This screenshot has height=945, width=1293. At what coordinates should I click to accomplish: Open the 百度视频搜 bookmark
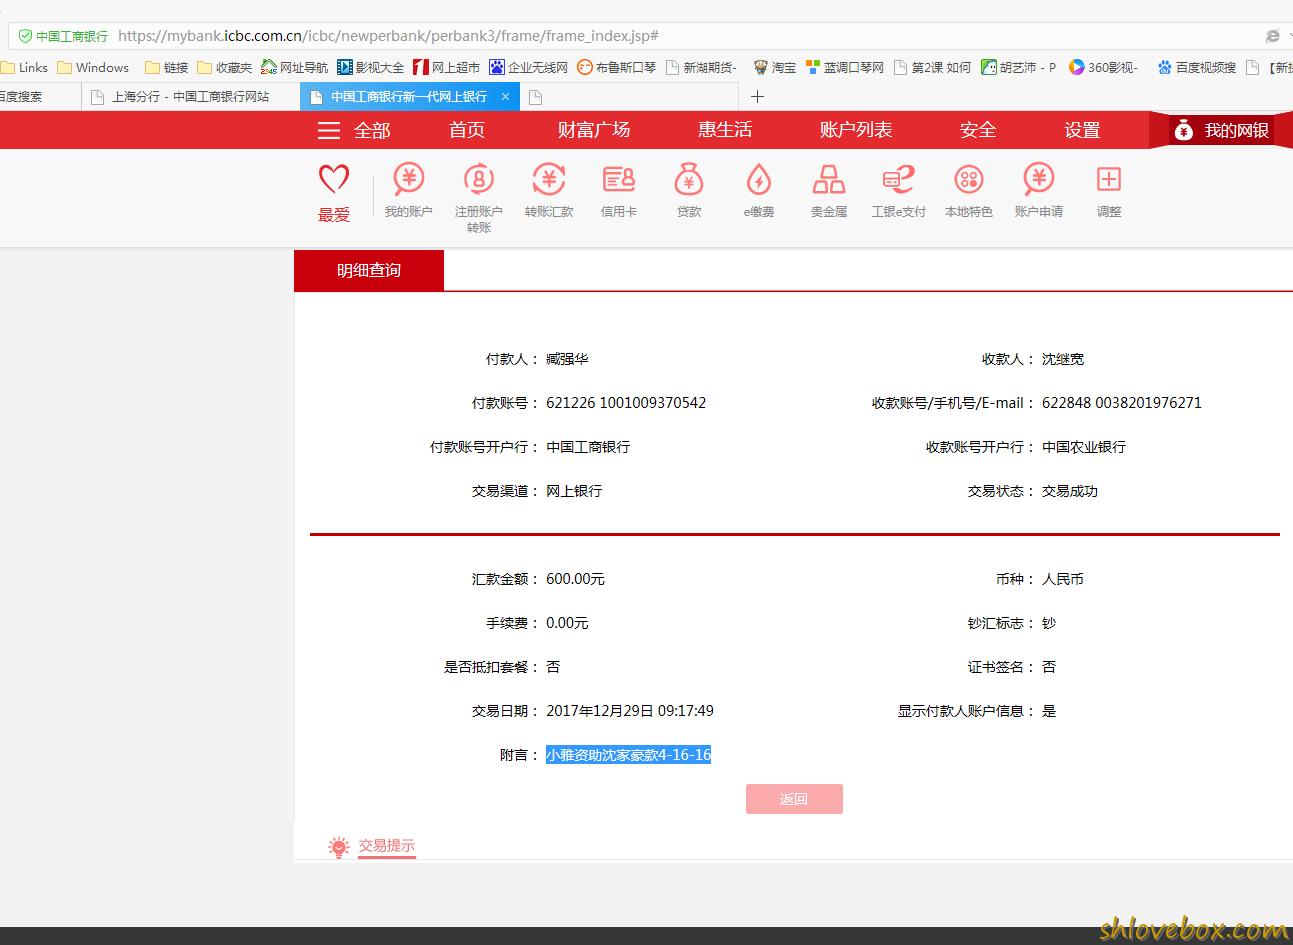coord(1197,68)
